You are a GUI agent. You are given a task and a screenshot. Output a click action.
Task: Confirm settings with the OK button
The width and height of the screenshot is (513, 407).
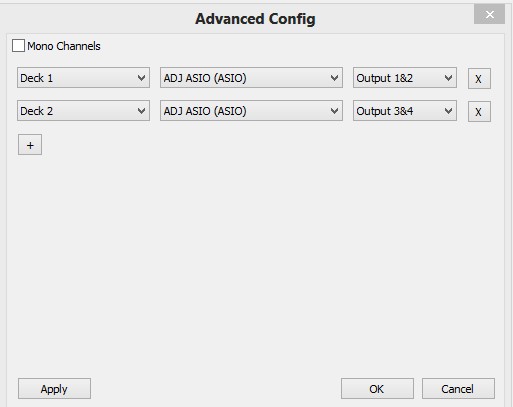(x=377, y=389)
